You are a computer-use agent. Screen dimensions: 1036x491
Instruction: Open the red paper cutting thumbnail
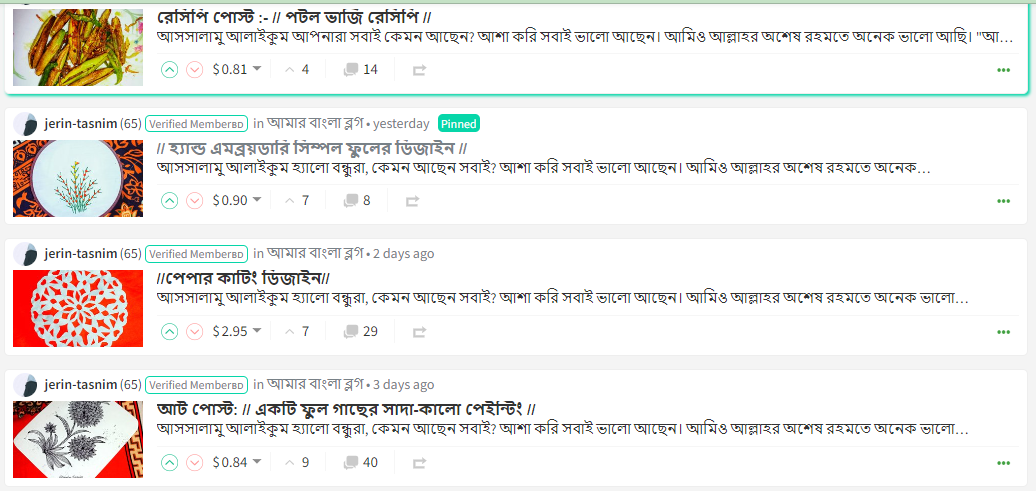pos(78,309)
